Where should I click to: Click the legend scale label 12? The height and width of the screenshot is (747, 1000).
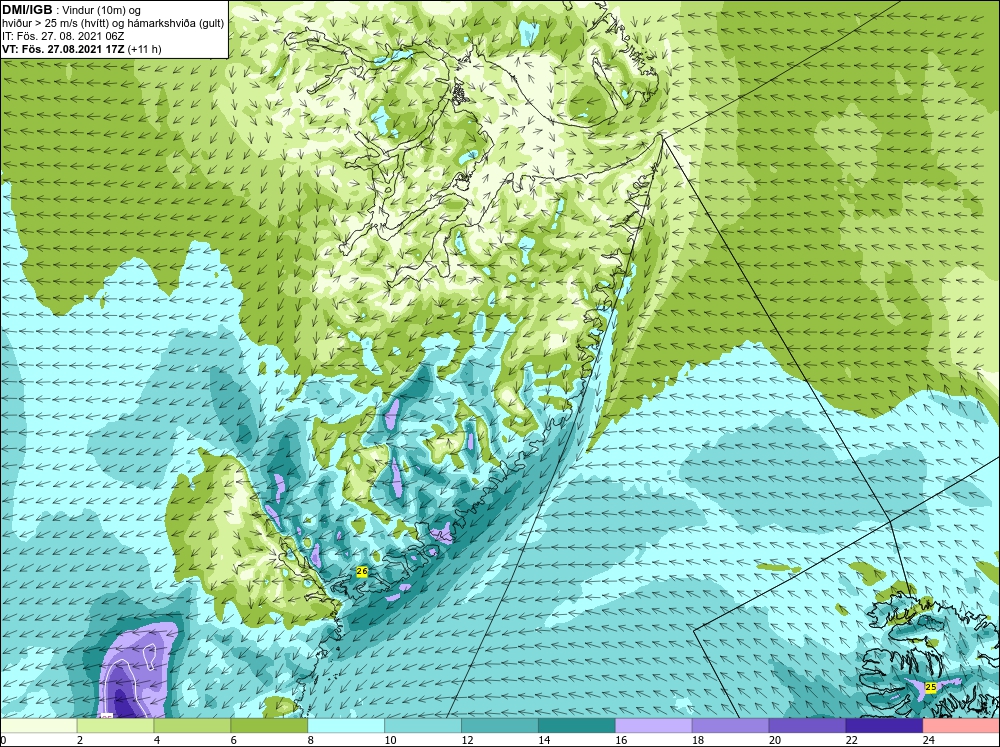coord(467,740)
